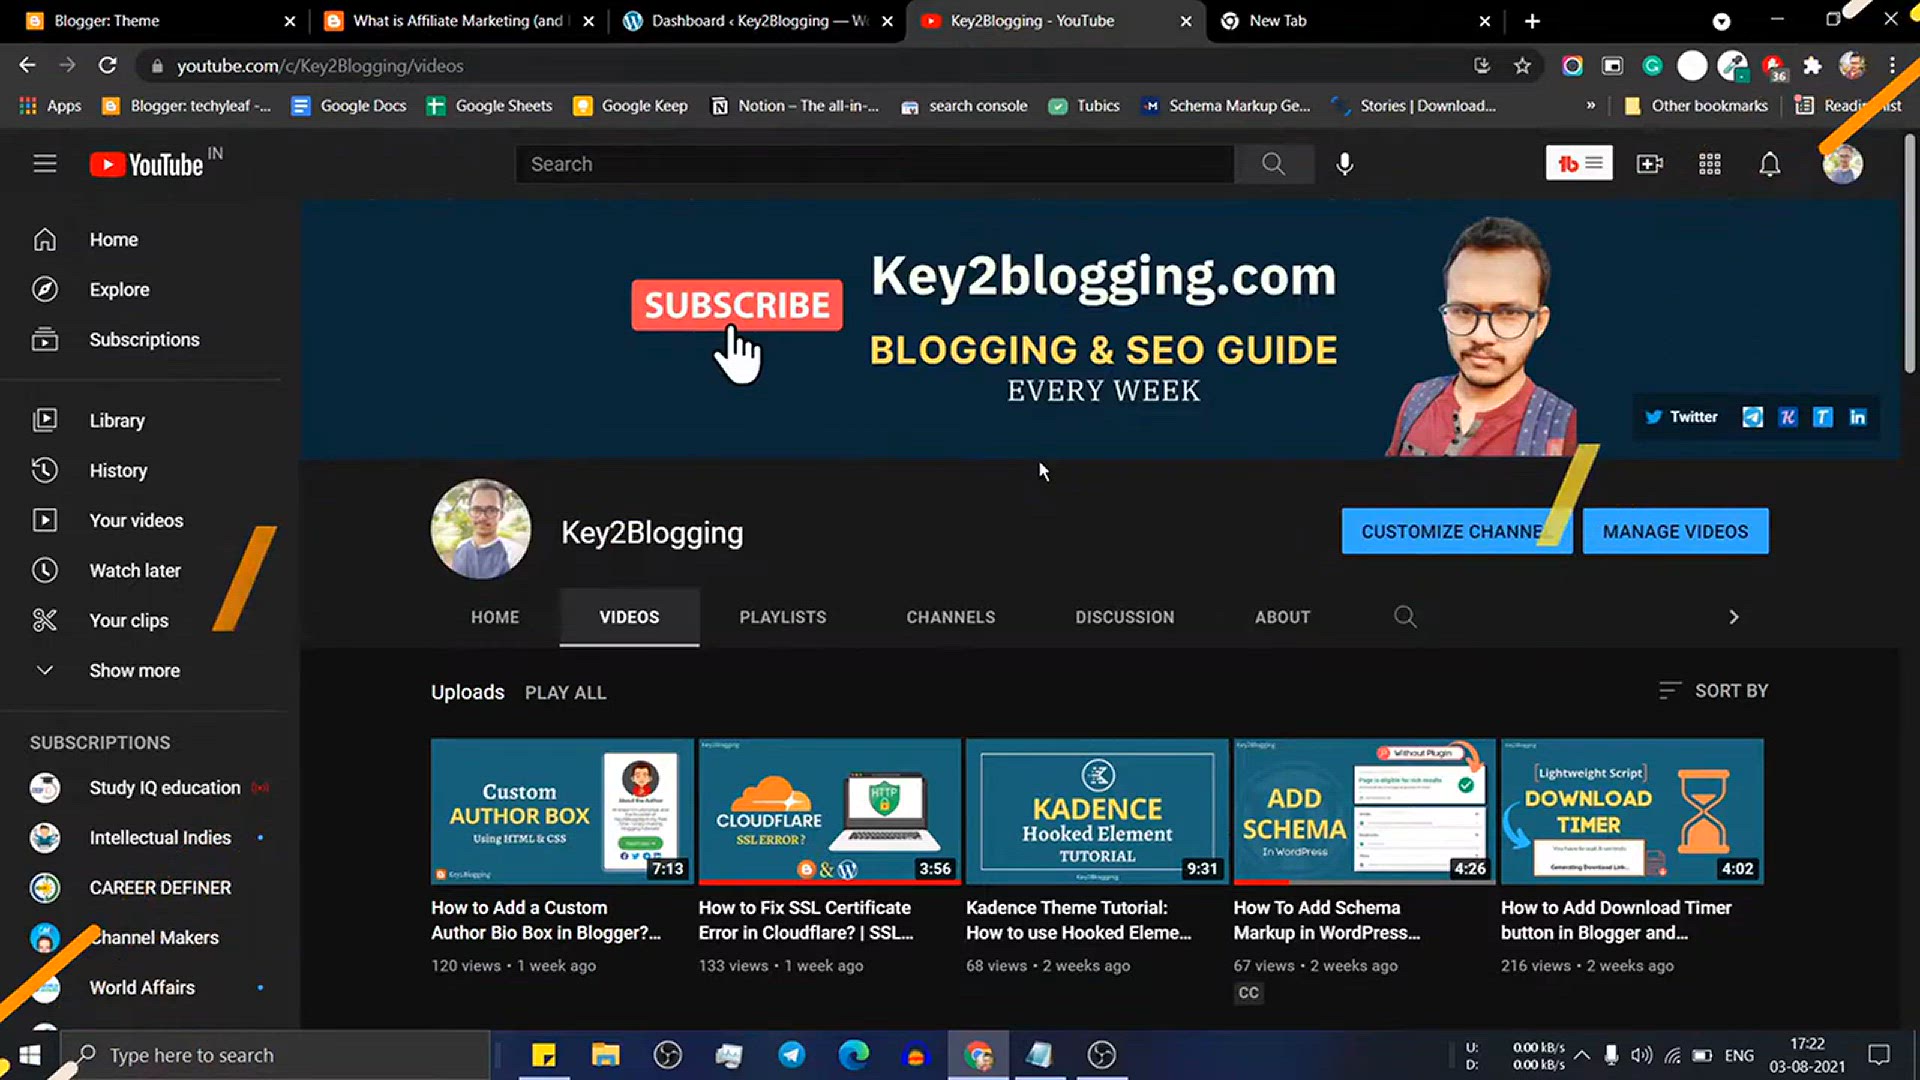Open the Create video camera icon
The height and width of the screenshot is (1080, 1920).
(1649, 164)
